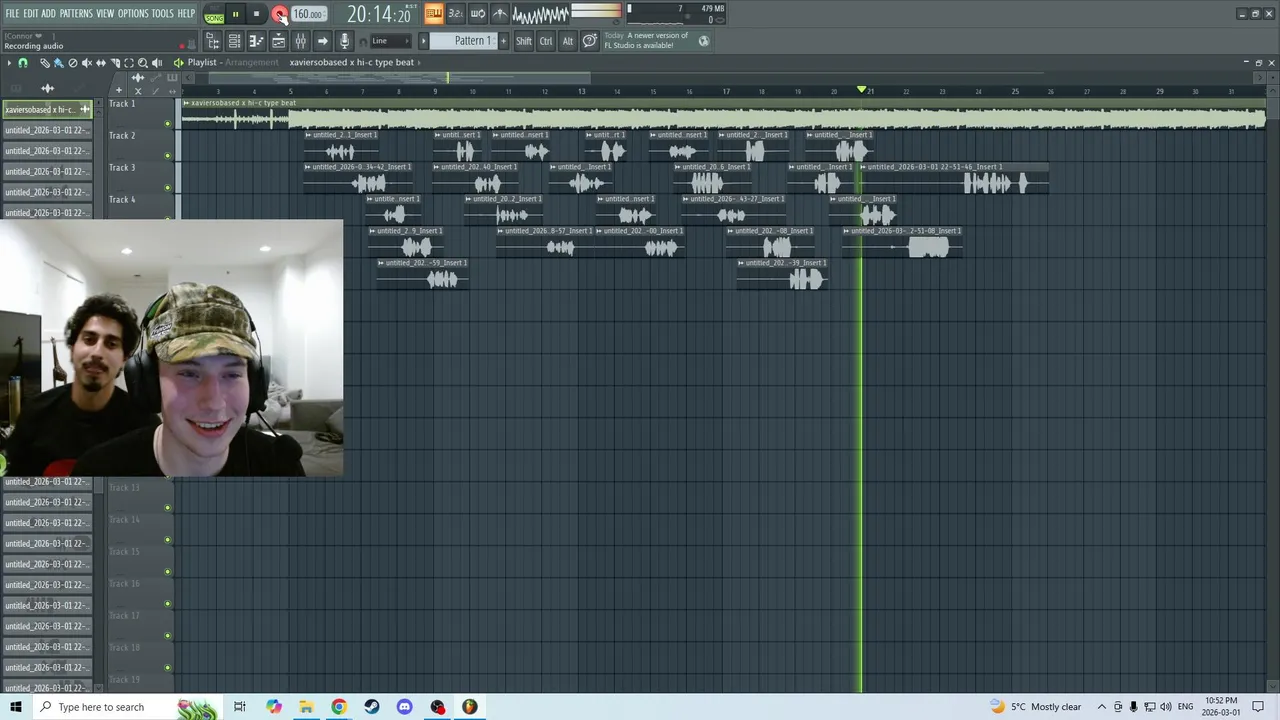Select the Zoom tool
The height and width of the screenshot is (720, 1280).
143,63
